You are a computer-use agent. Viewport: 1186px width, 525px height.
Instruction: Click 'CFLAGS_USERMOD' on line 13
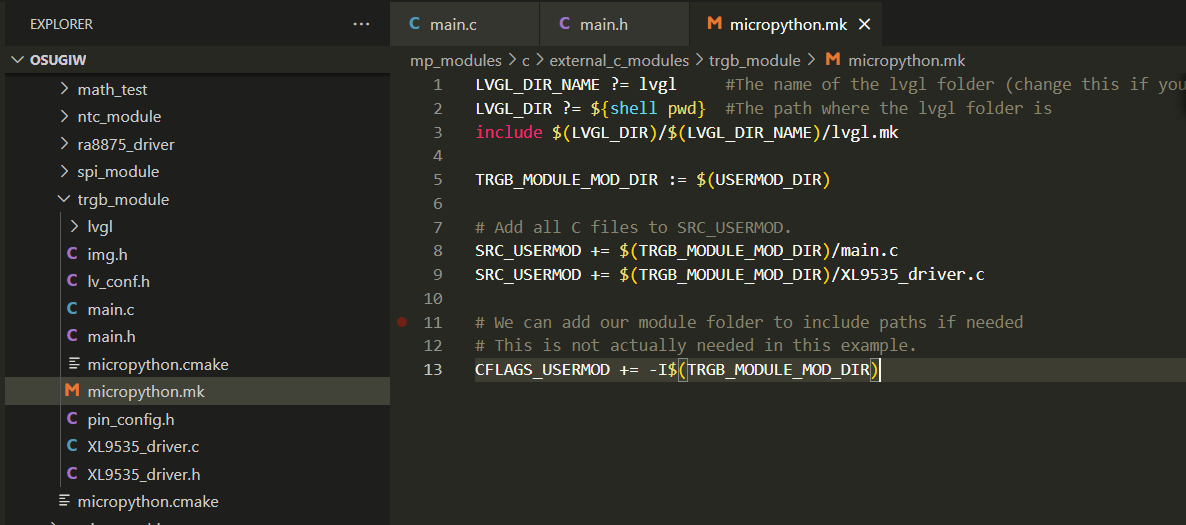pyautogui.click(x=542, y=370)
